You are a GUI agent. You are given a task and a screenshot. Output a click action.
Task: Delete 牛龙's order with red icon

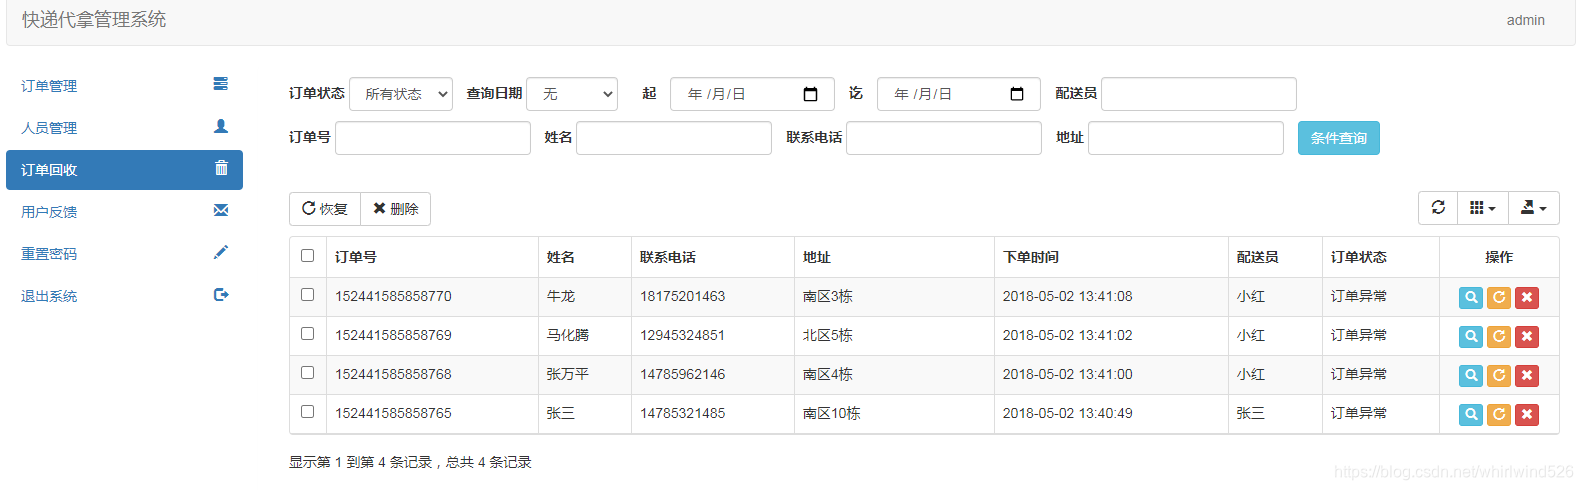[x=1527, y=298]
